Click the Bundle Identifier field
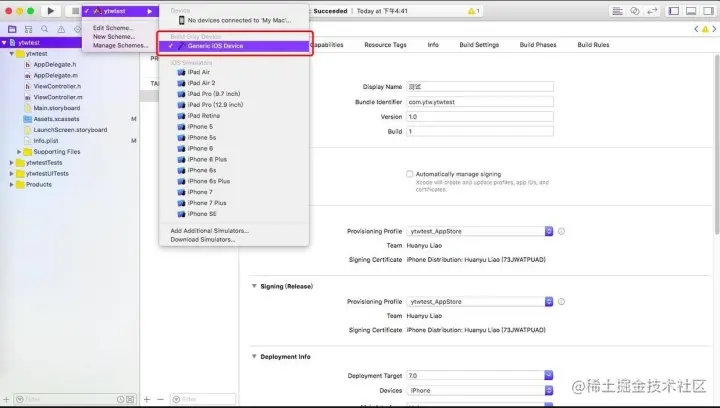Viewport: 720px width, 408px height. click(480, 102)
